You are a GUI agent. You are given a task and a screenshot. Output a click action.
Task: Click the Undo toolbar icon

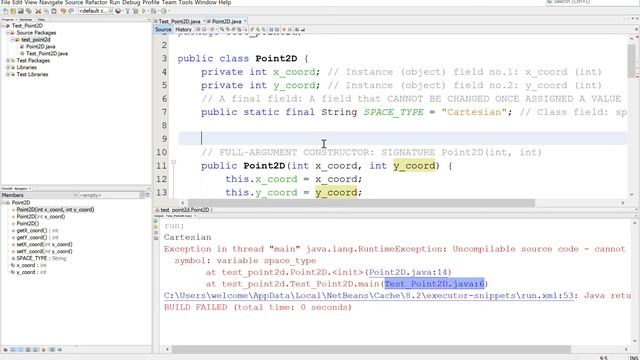coord(63,11)
